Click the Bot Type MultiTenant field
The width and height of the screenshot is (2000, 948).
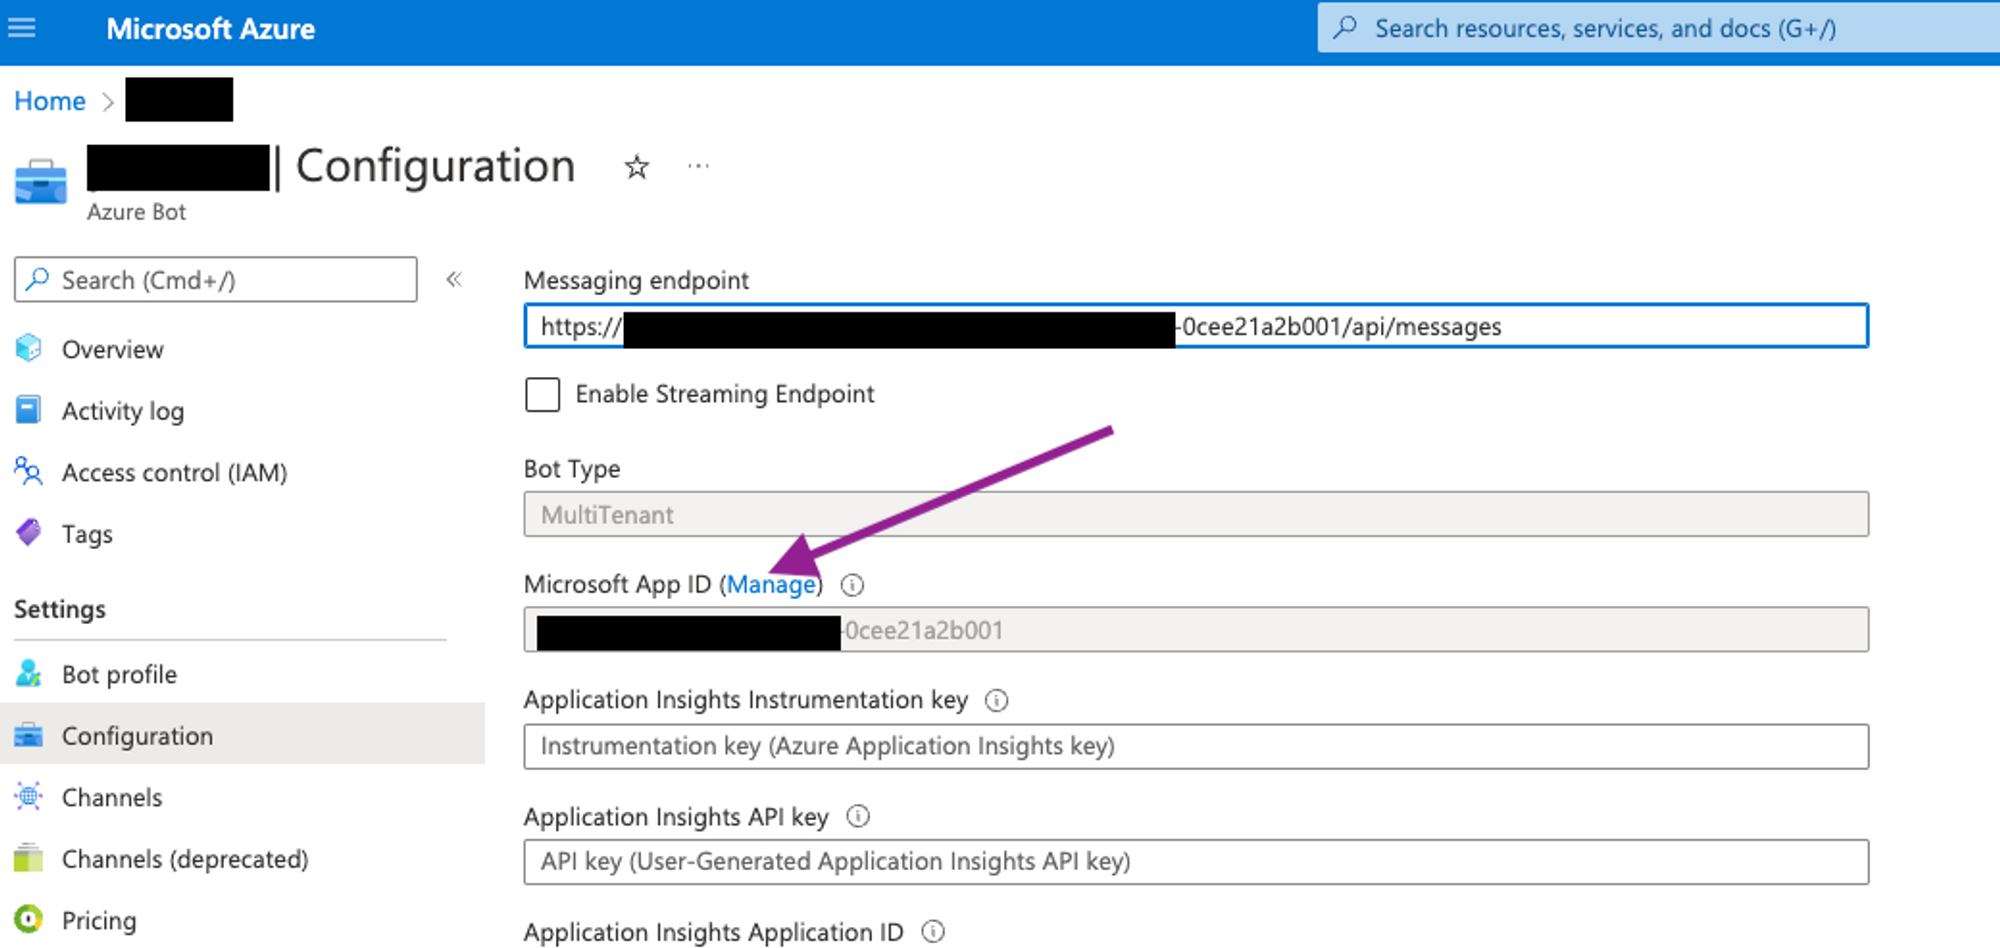1196,514
